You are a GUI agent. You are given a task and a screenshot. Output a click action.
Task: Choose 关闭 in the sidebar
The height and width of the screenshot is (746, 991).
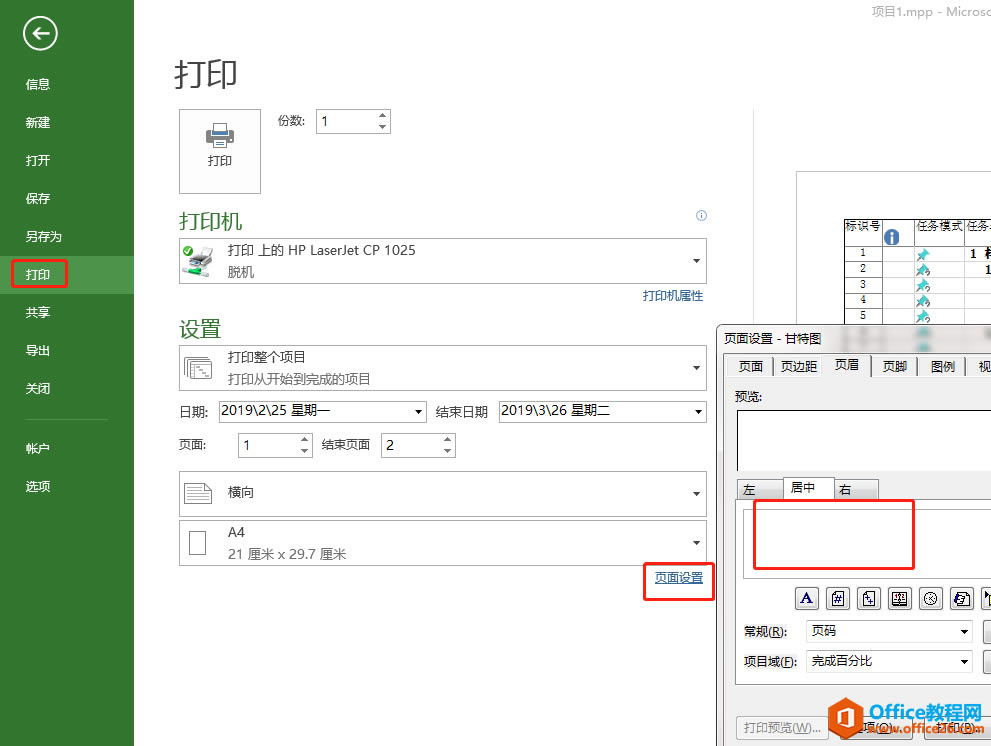click(38, 388)
